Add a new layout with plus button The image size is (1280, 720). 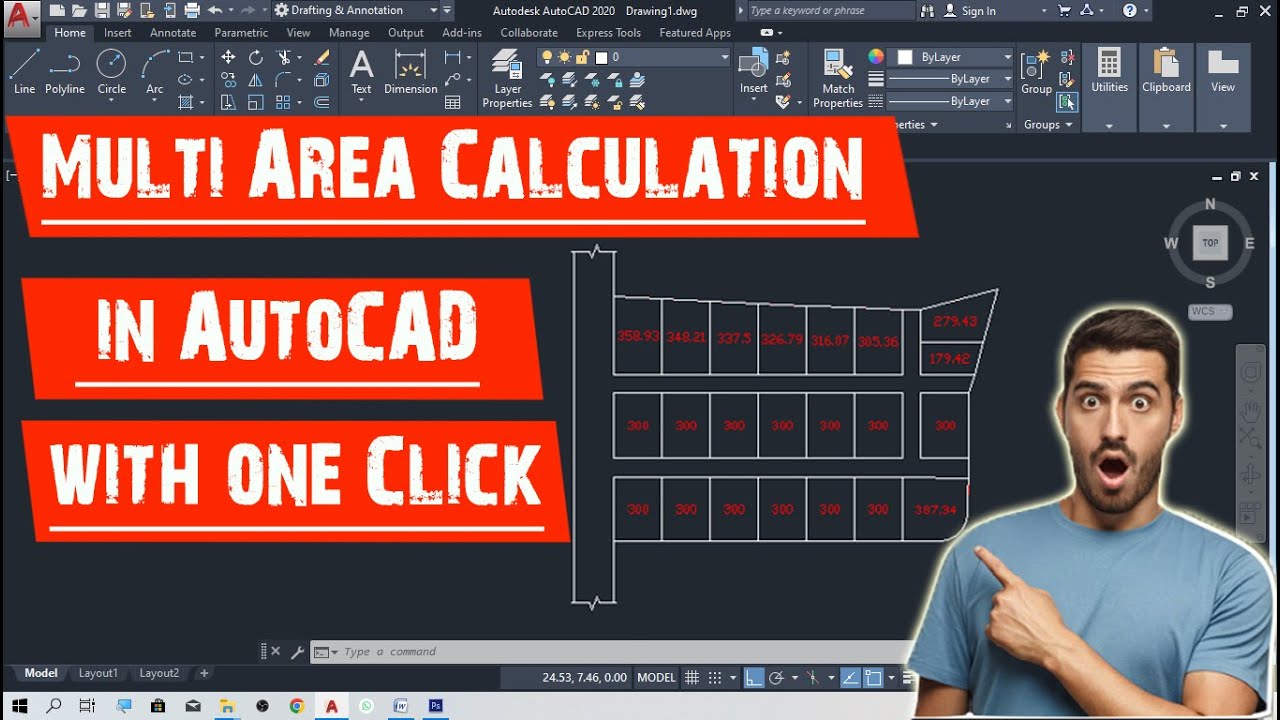pyautogui.click(x=204, y=673)
